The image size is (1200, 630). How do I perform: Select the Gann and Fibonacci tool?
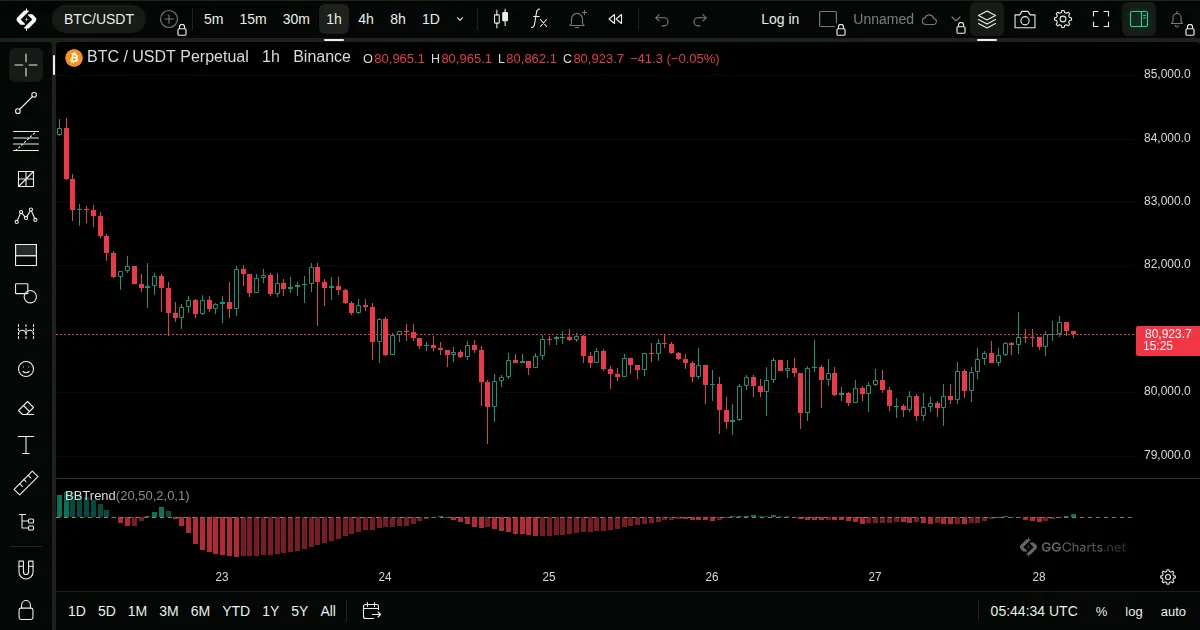coord(26,179)
